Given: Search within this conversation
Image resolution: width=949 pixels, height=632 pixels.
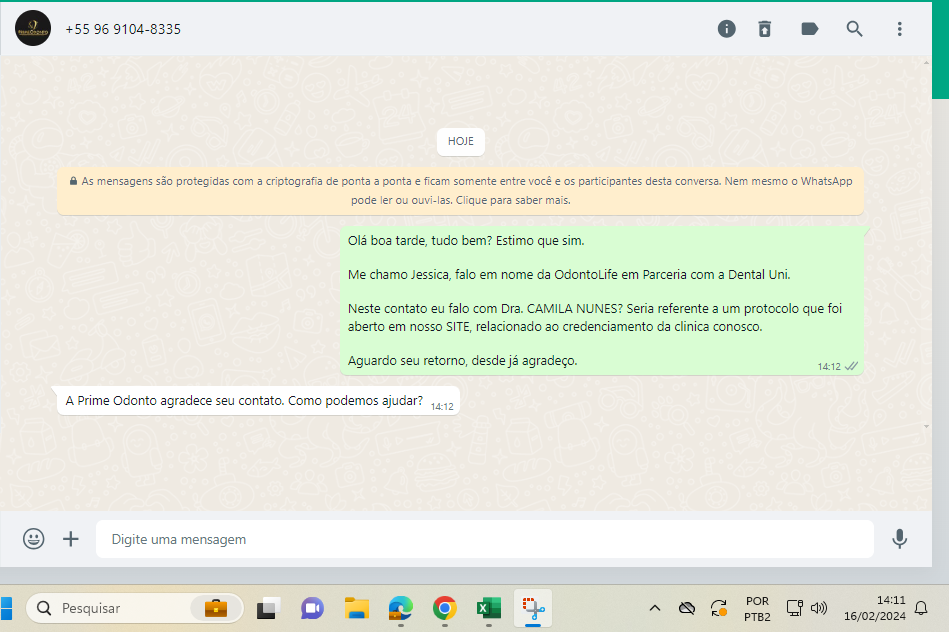Looking at the screenshot, I should (x=854, y=28).
